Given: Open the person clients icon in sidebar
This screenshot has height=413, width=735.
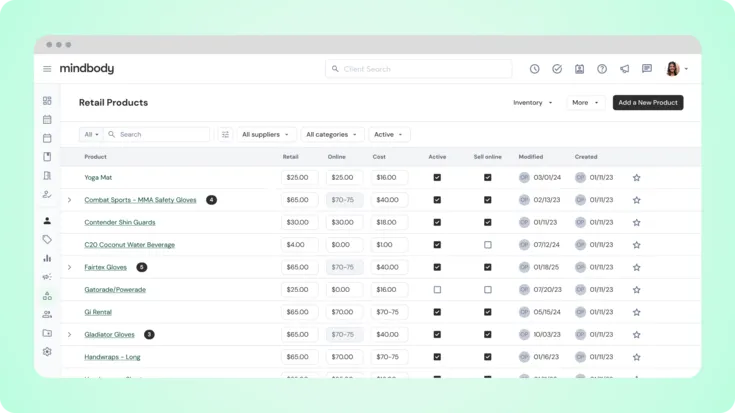Looking at the screenshot, I should [x=47, y=221].
